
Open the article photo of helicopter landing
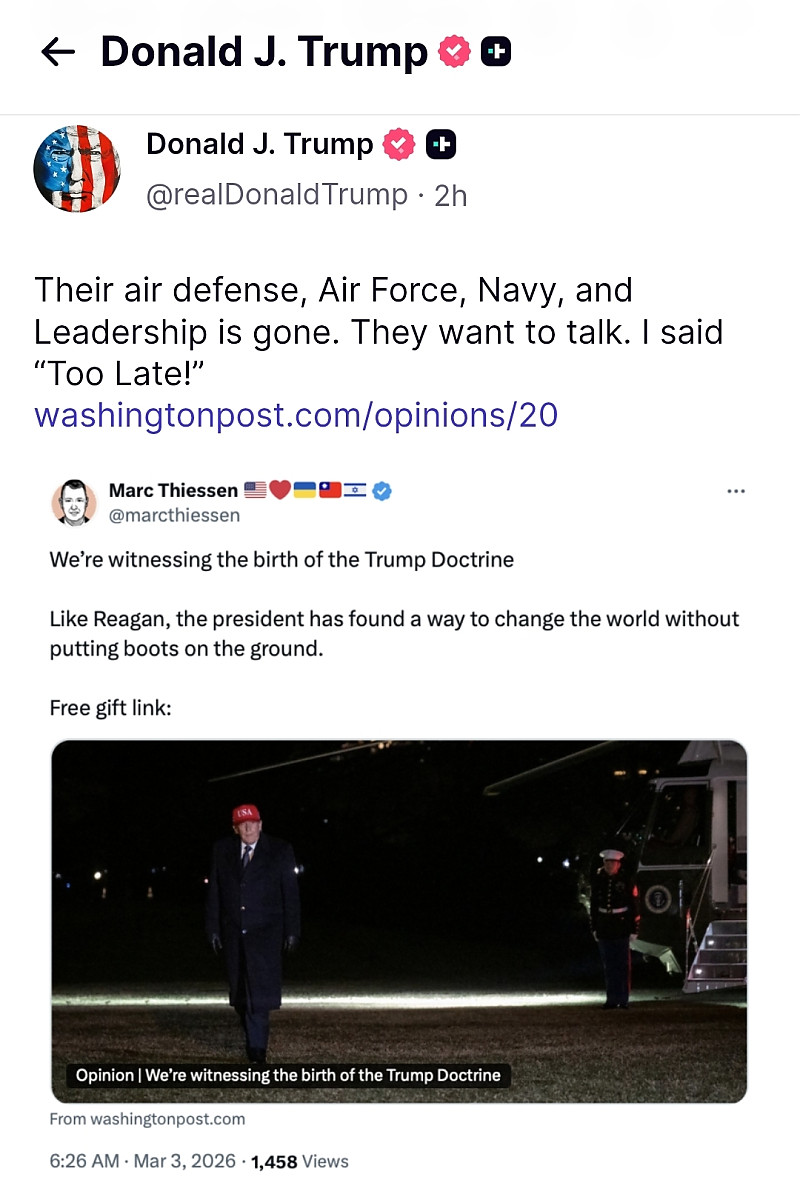[x=399, y=900]
